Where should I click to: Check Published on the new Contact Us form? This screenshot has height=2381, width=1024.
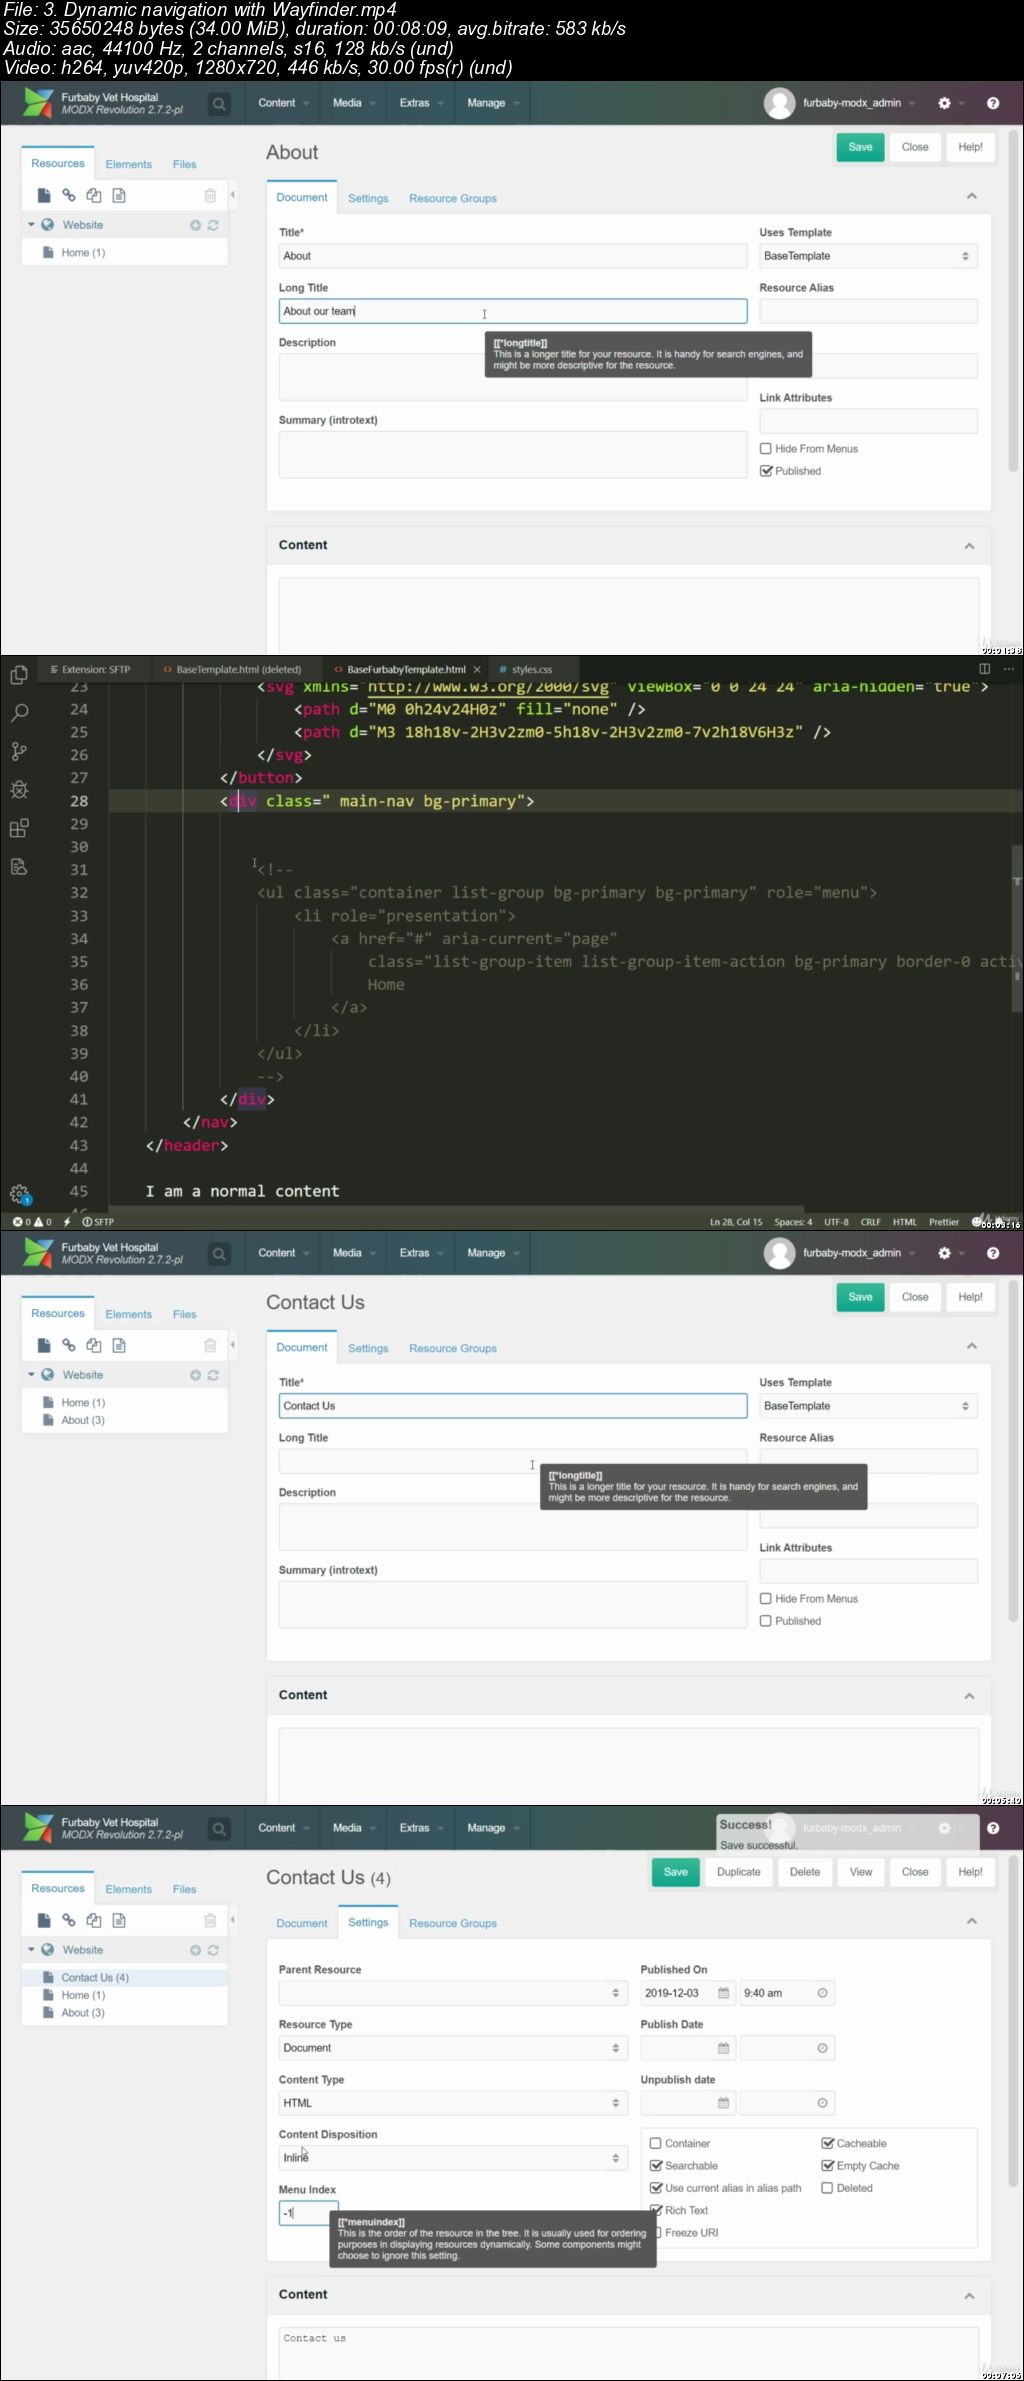pos(766,1621)
